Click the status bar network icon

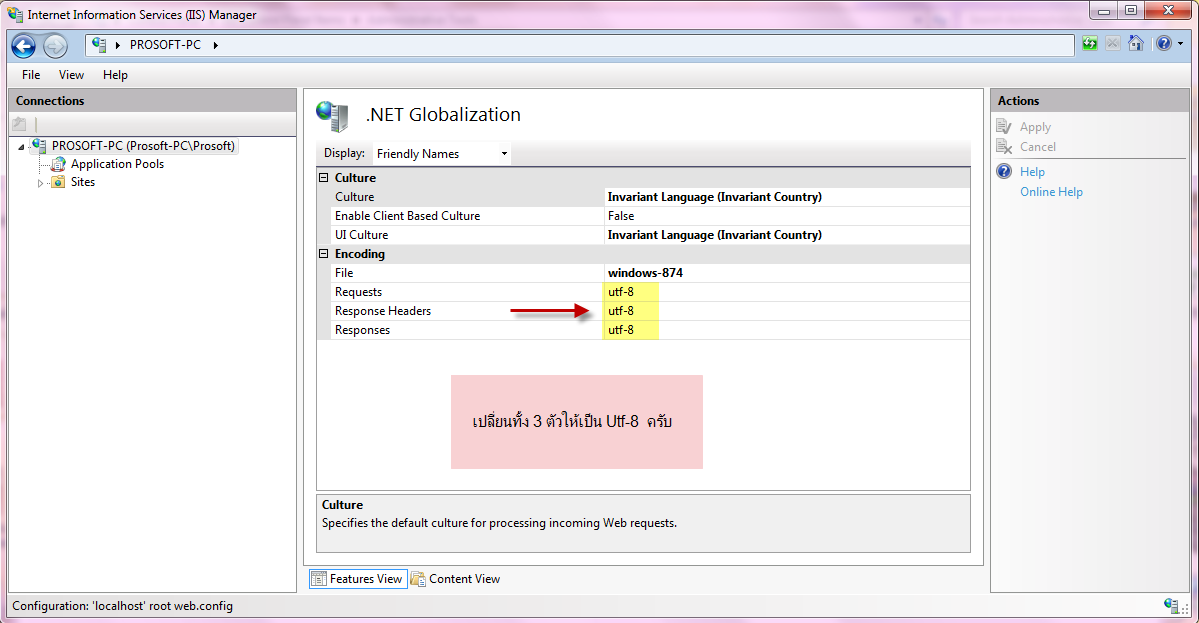coord(1171,605)
